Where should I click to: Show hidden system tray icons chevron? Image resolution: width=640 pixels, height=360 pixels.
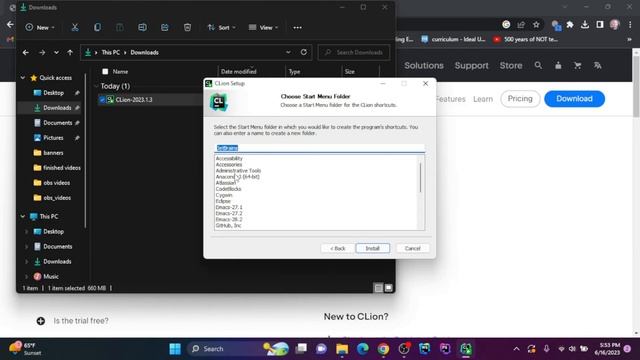point(516,349)
